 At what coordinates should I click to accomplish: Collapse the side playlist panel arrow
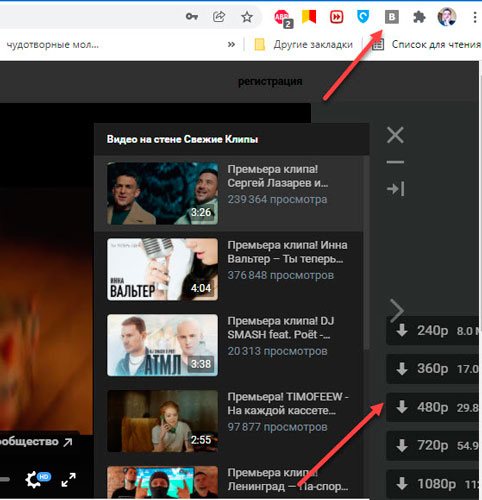click(395, 189)
